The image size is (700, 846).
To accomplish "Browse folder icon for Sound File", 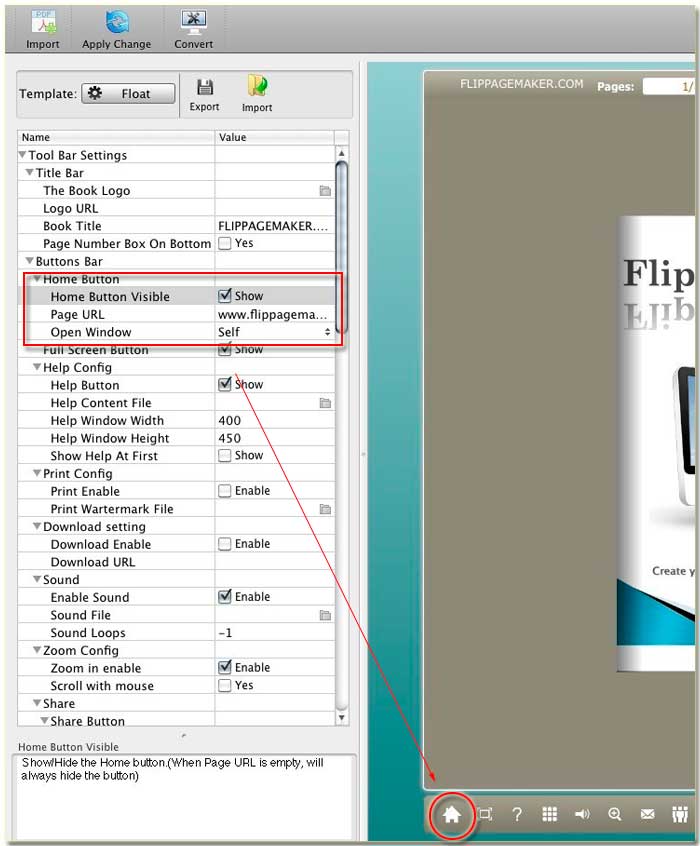I will tap(325, 616).
